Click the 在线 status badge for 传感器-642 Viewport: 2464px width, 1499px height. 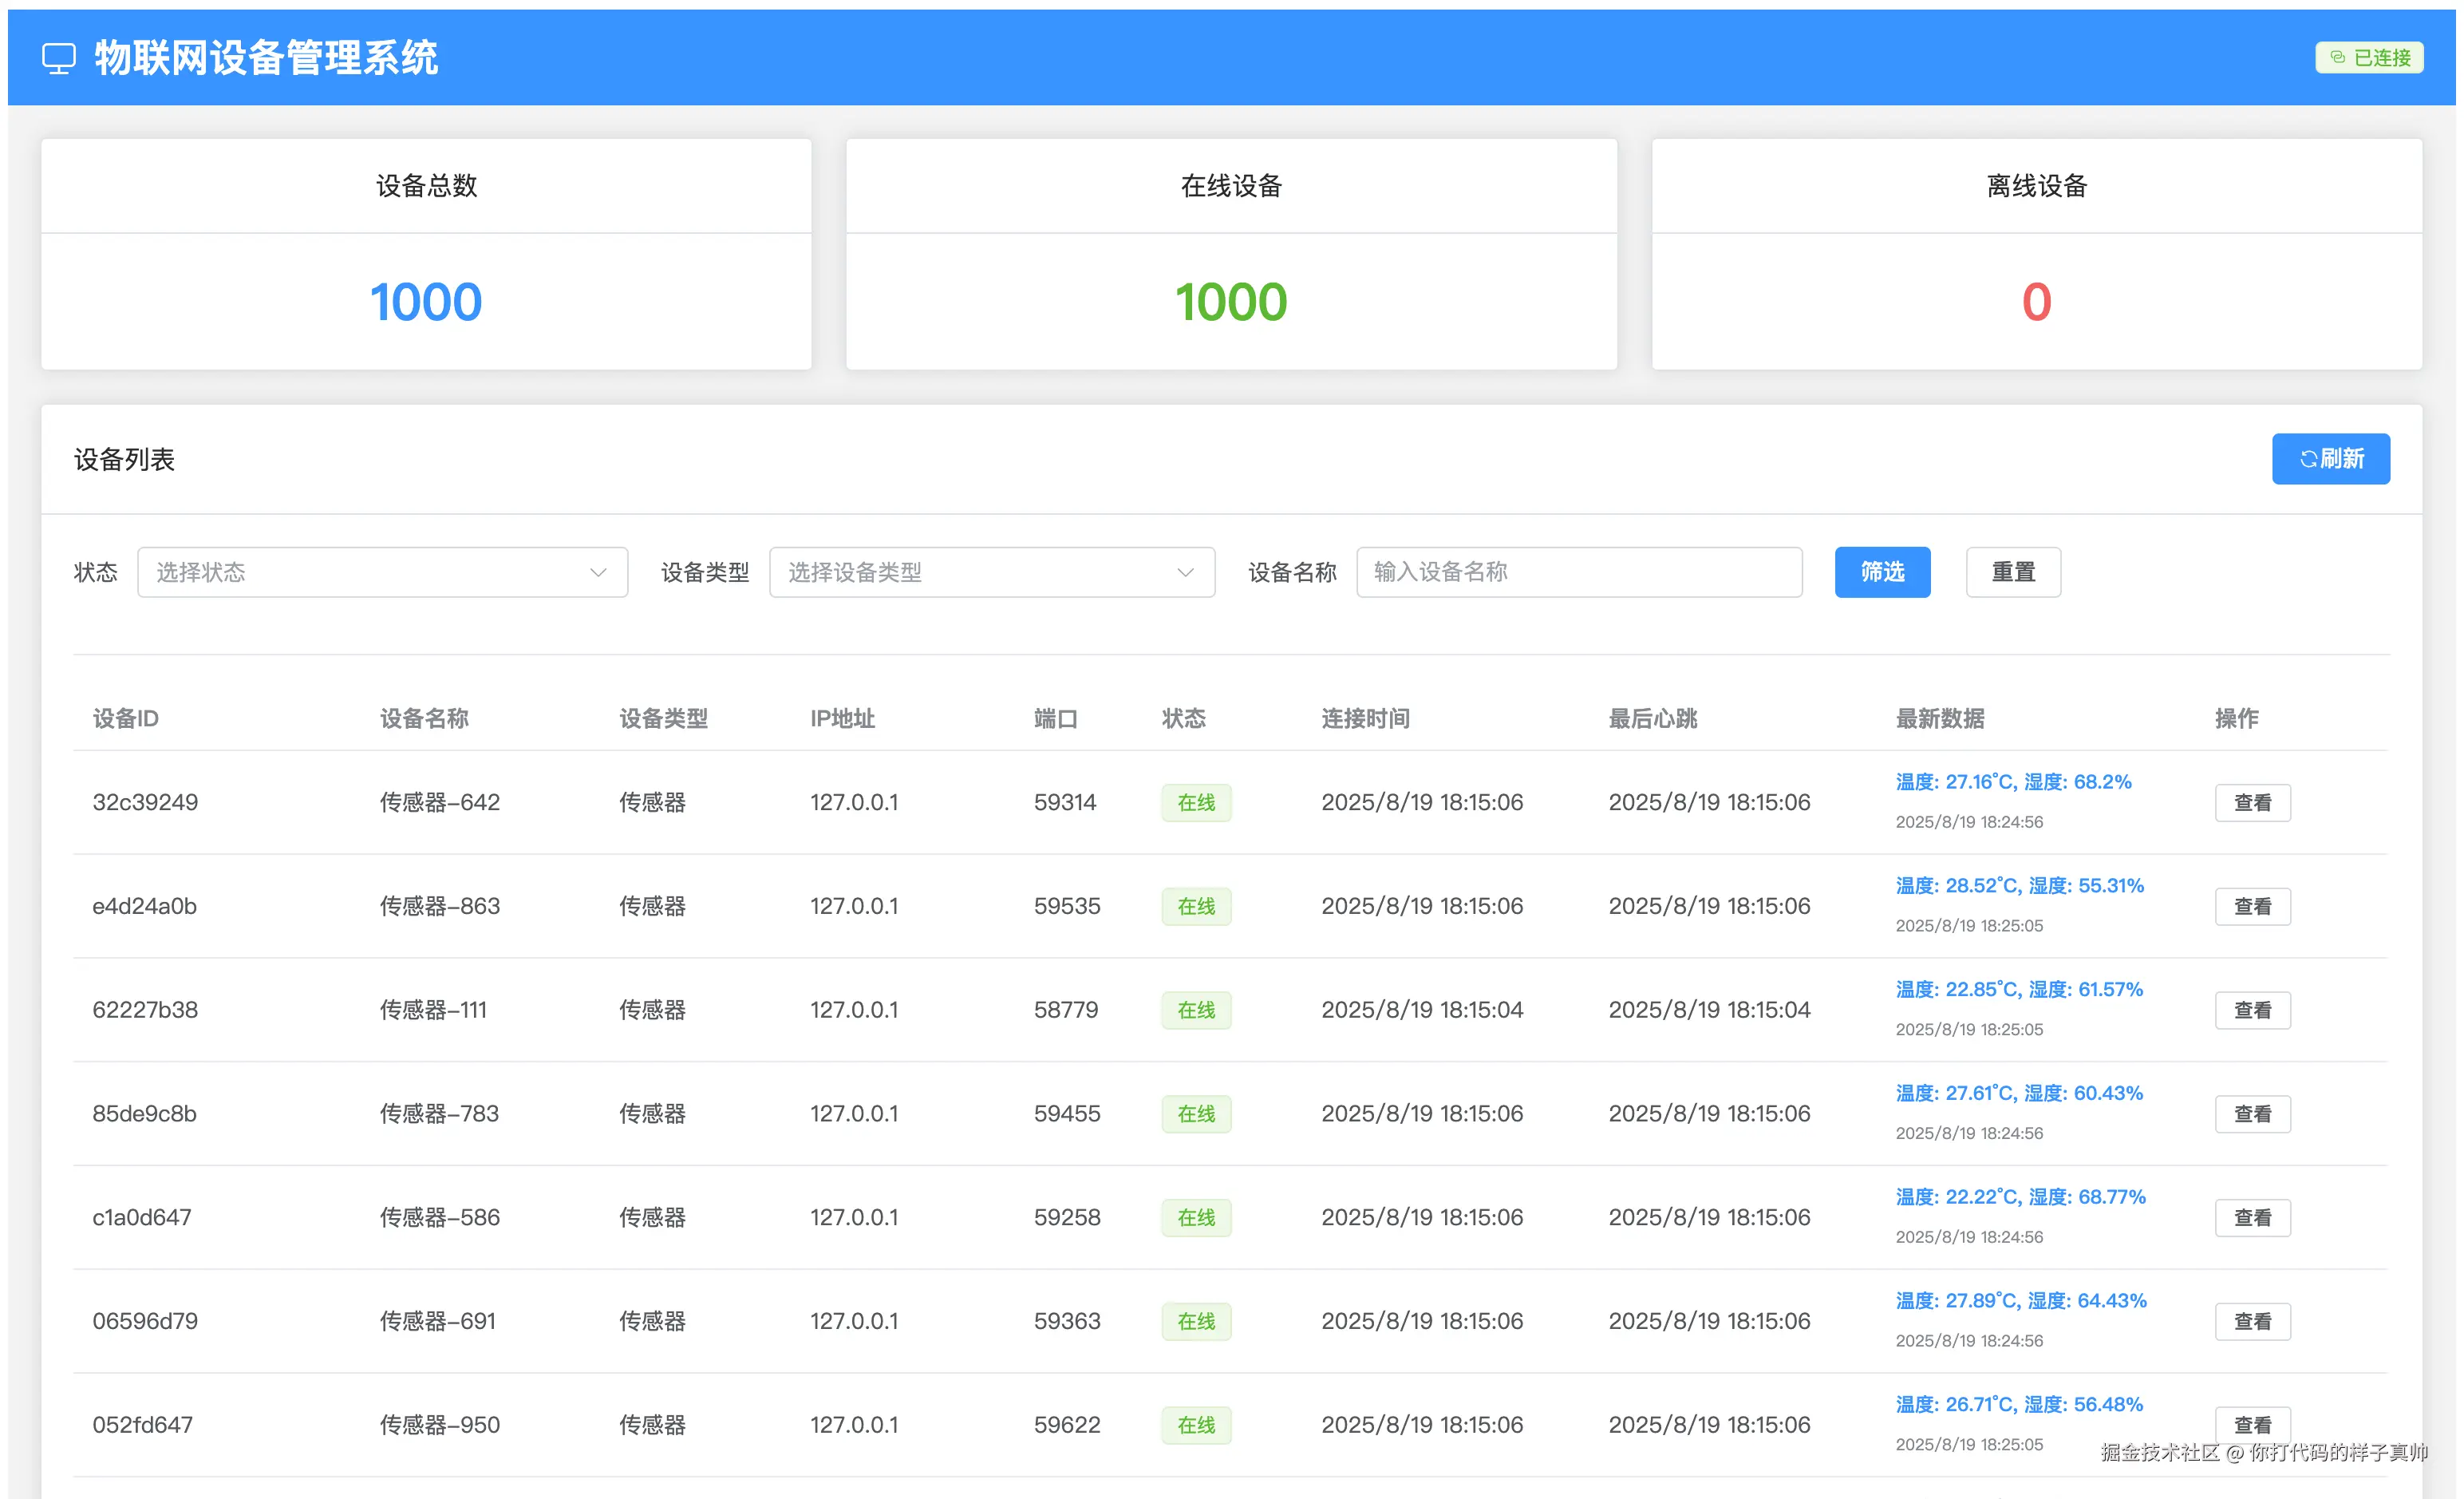click(x=1196, y=802)
